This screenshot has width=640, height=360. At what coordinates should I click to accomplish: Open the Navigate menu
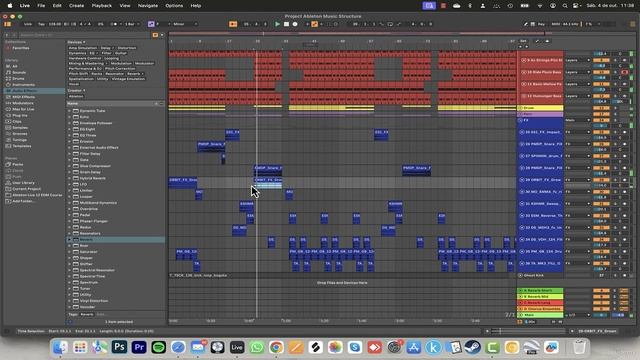point(148,6)
